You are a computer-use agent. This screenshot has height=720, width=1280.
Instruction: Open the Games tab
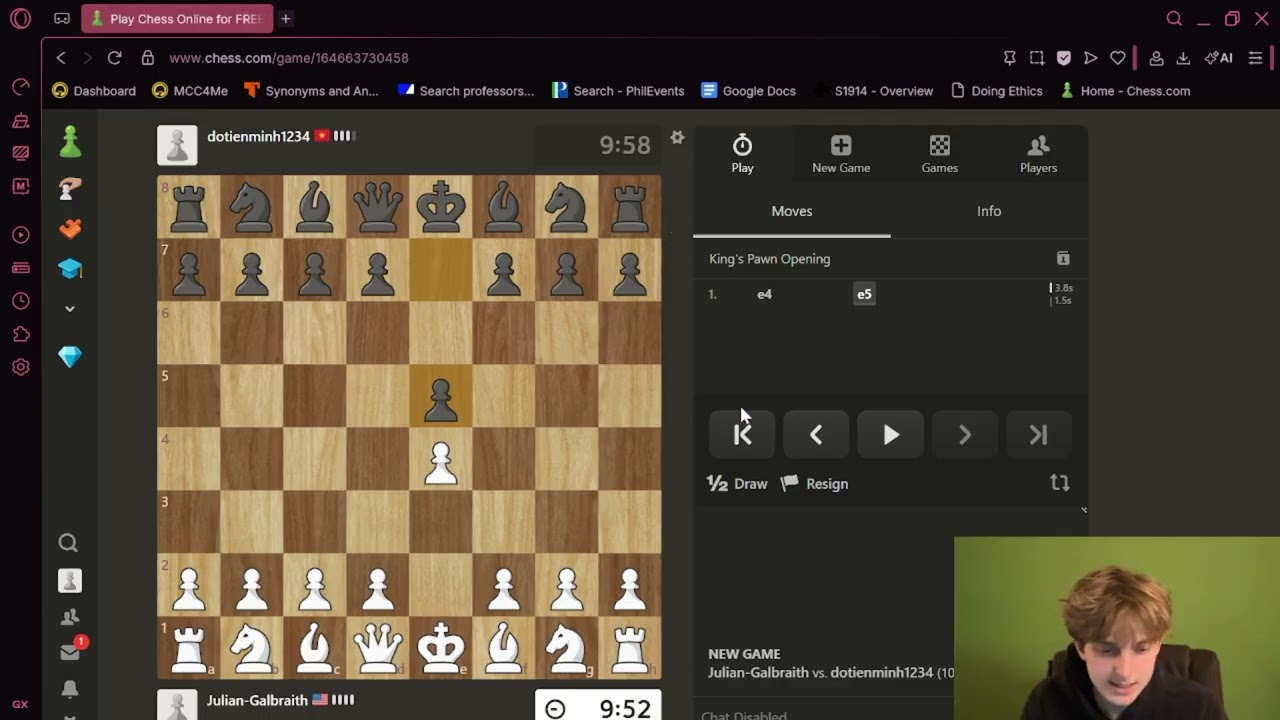click(939, 154)
